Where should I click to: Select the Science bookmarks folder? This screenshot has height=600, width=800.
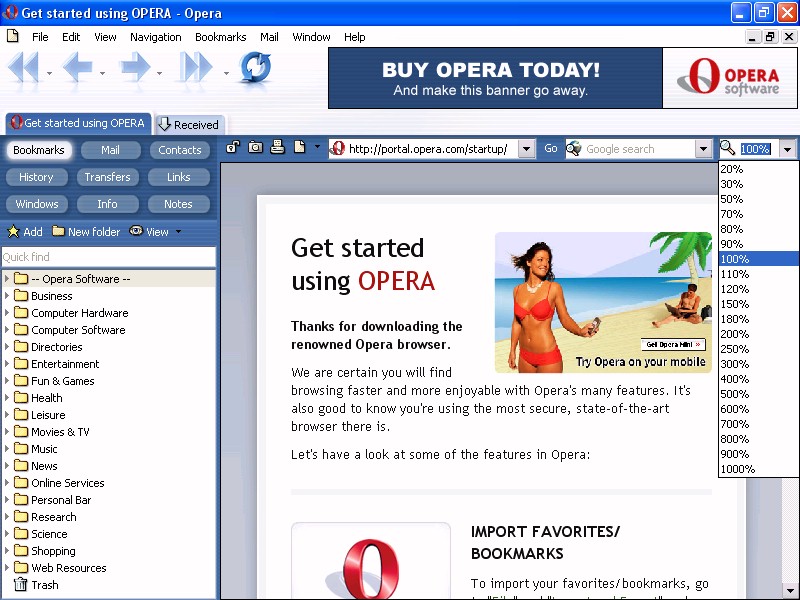49,534
